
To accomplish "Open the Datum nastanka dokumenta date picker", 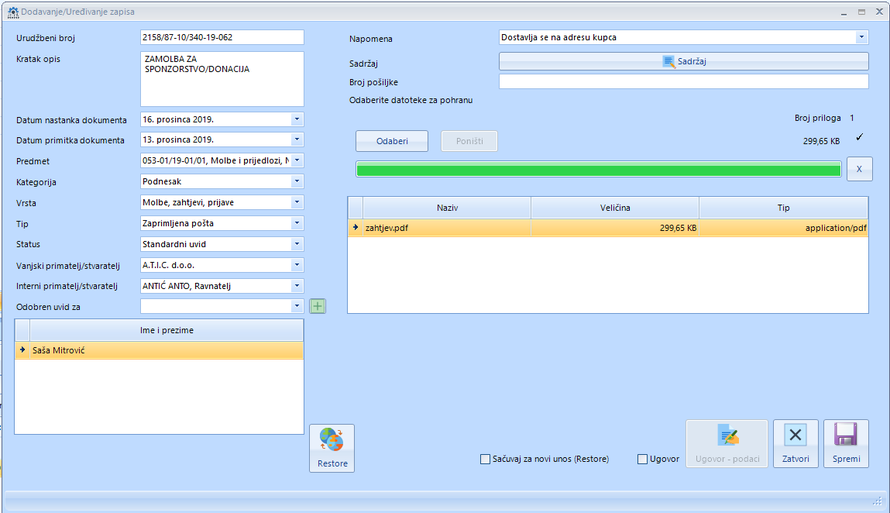I will point(297,119).
